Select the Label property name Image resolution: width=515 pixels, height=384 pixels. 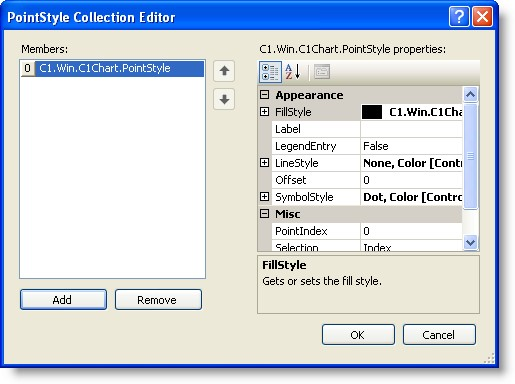pyautogui.click(x=316, y=129)
